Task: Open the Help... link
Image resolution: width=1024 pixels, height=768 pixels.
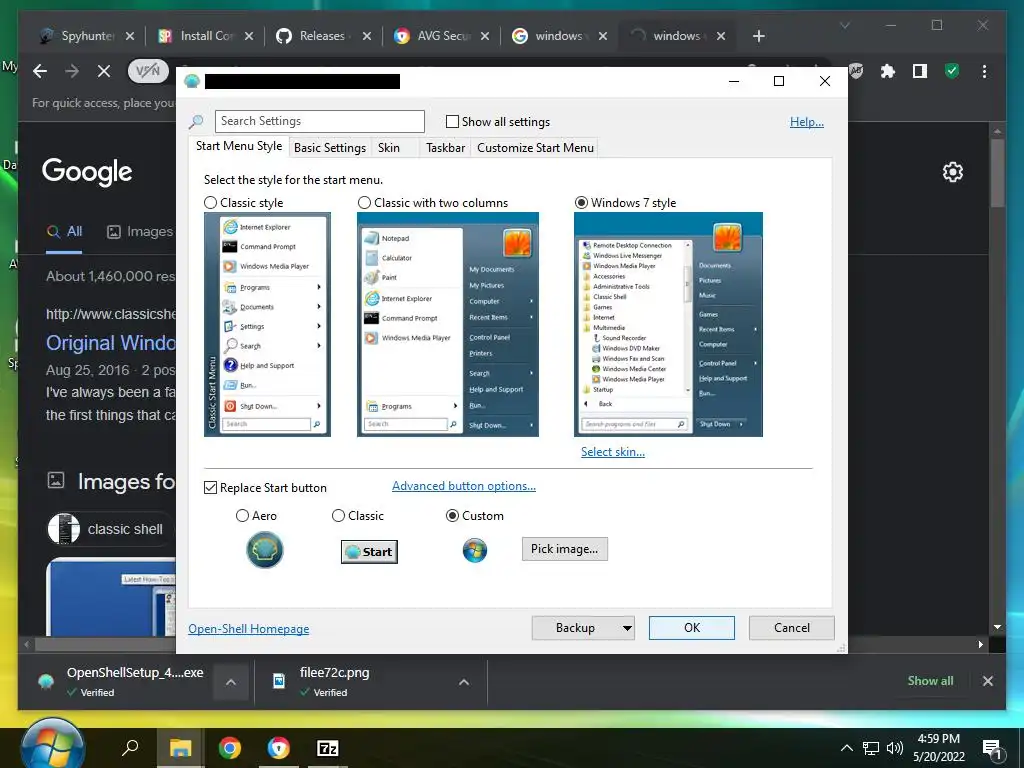Action: point(807,121)
